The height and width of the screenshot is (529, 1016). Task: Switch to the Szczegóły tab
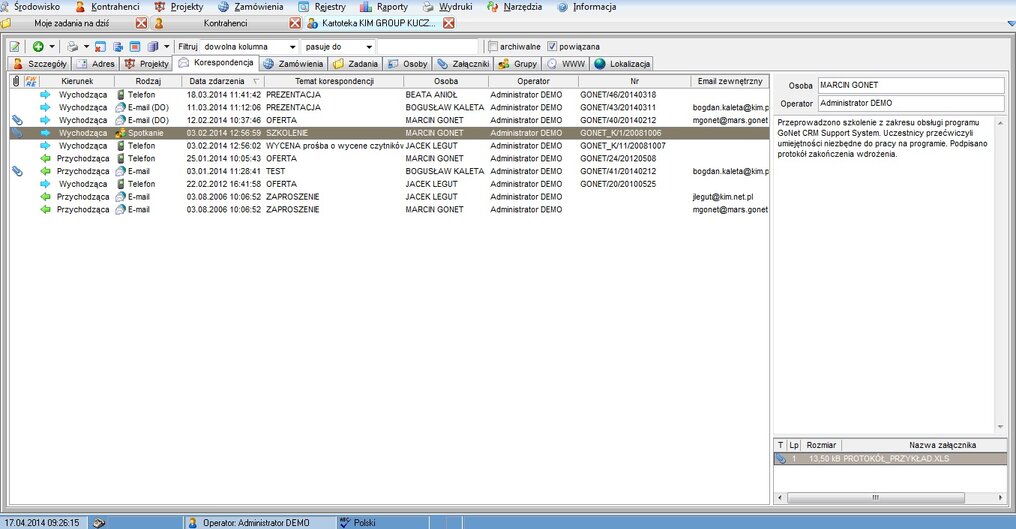40,64
